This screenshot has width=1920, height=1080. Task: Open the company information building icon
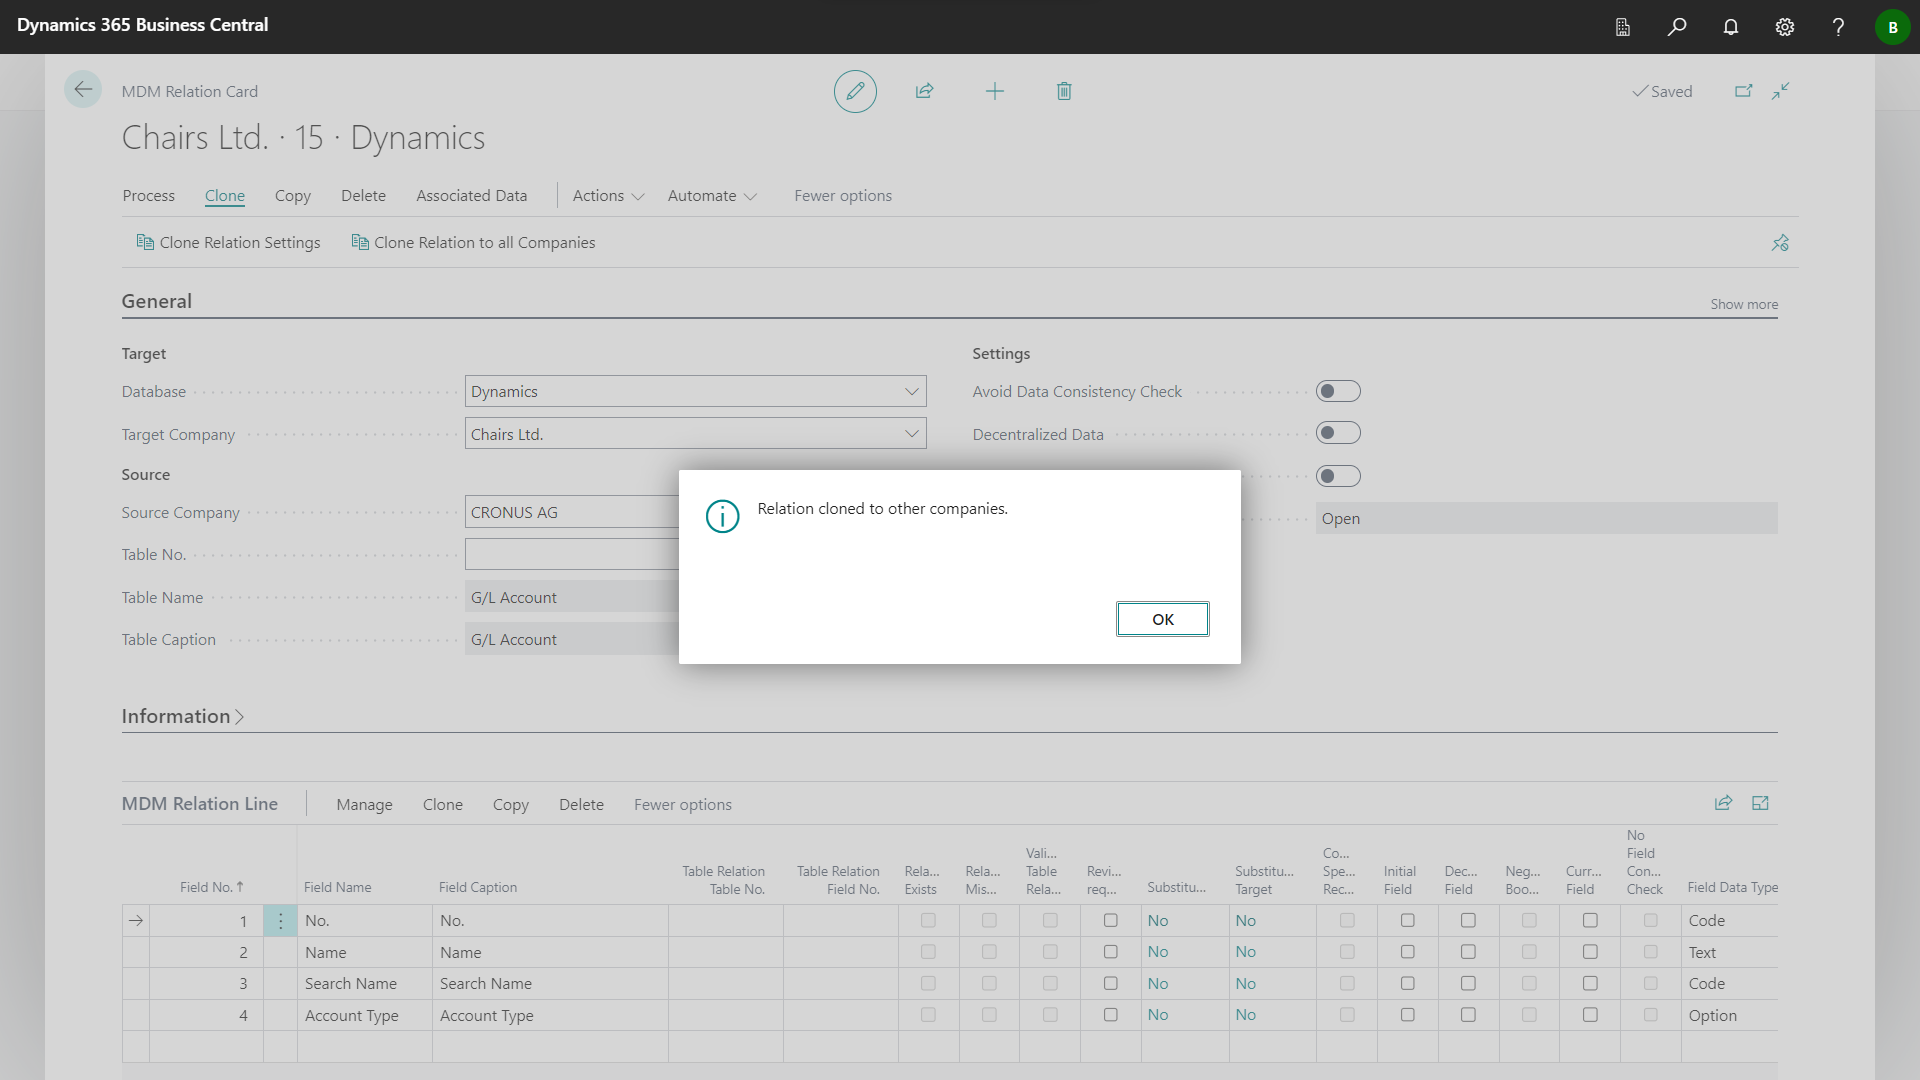point(1623,27)
